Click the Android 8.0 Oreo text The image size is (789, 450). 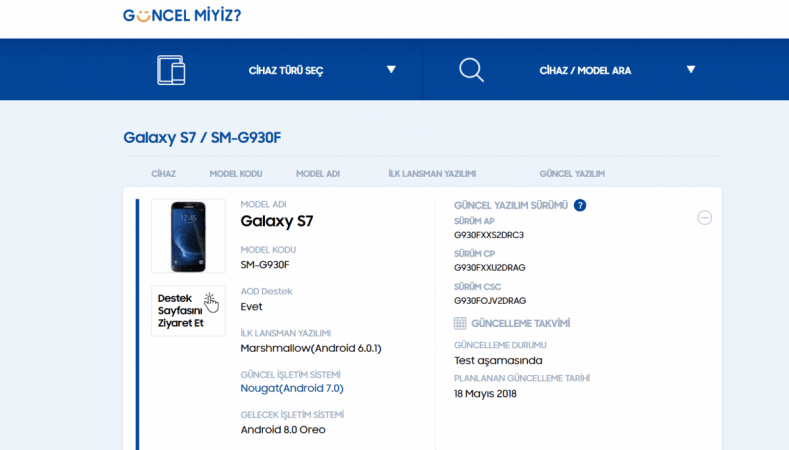(x=283, y=429)
